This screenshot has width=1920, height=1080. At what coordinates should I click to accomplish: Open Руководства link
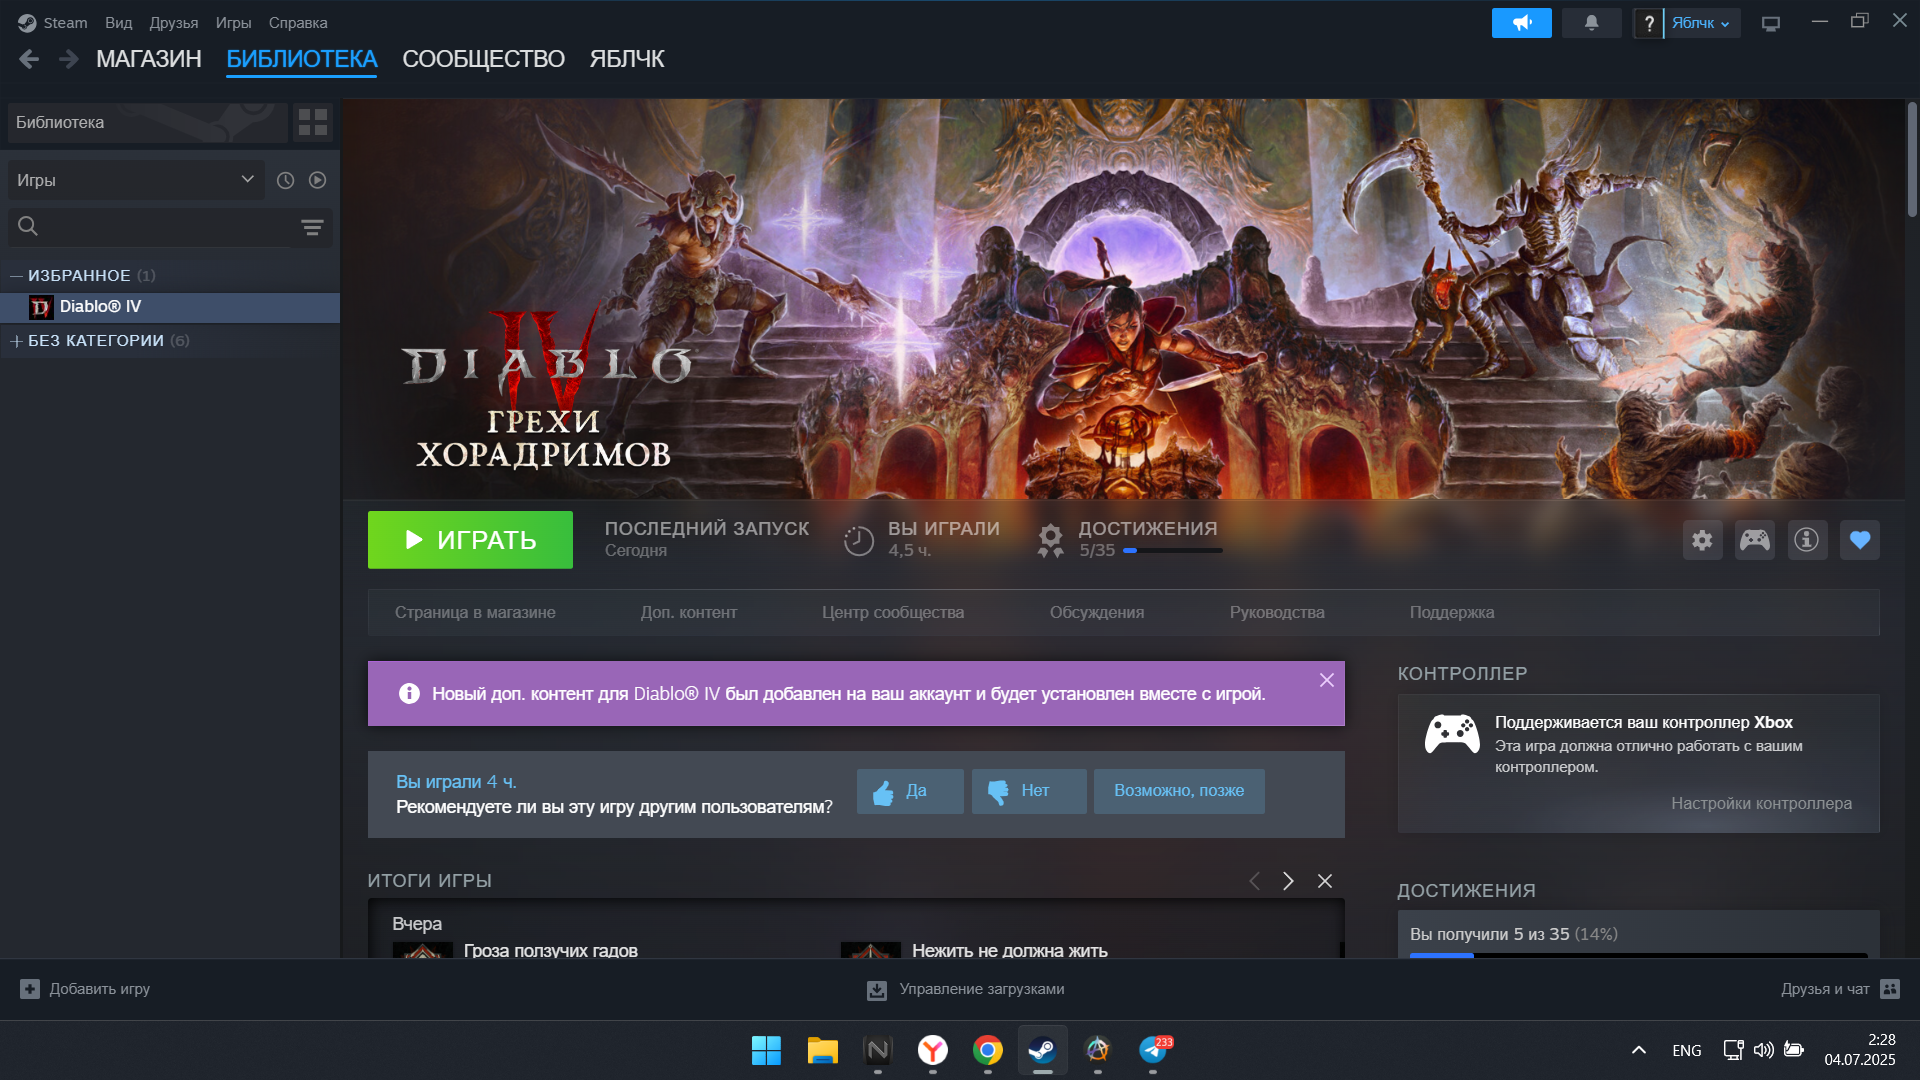click(x=1276, y=612)
